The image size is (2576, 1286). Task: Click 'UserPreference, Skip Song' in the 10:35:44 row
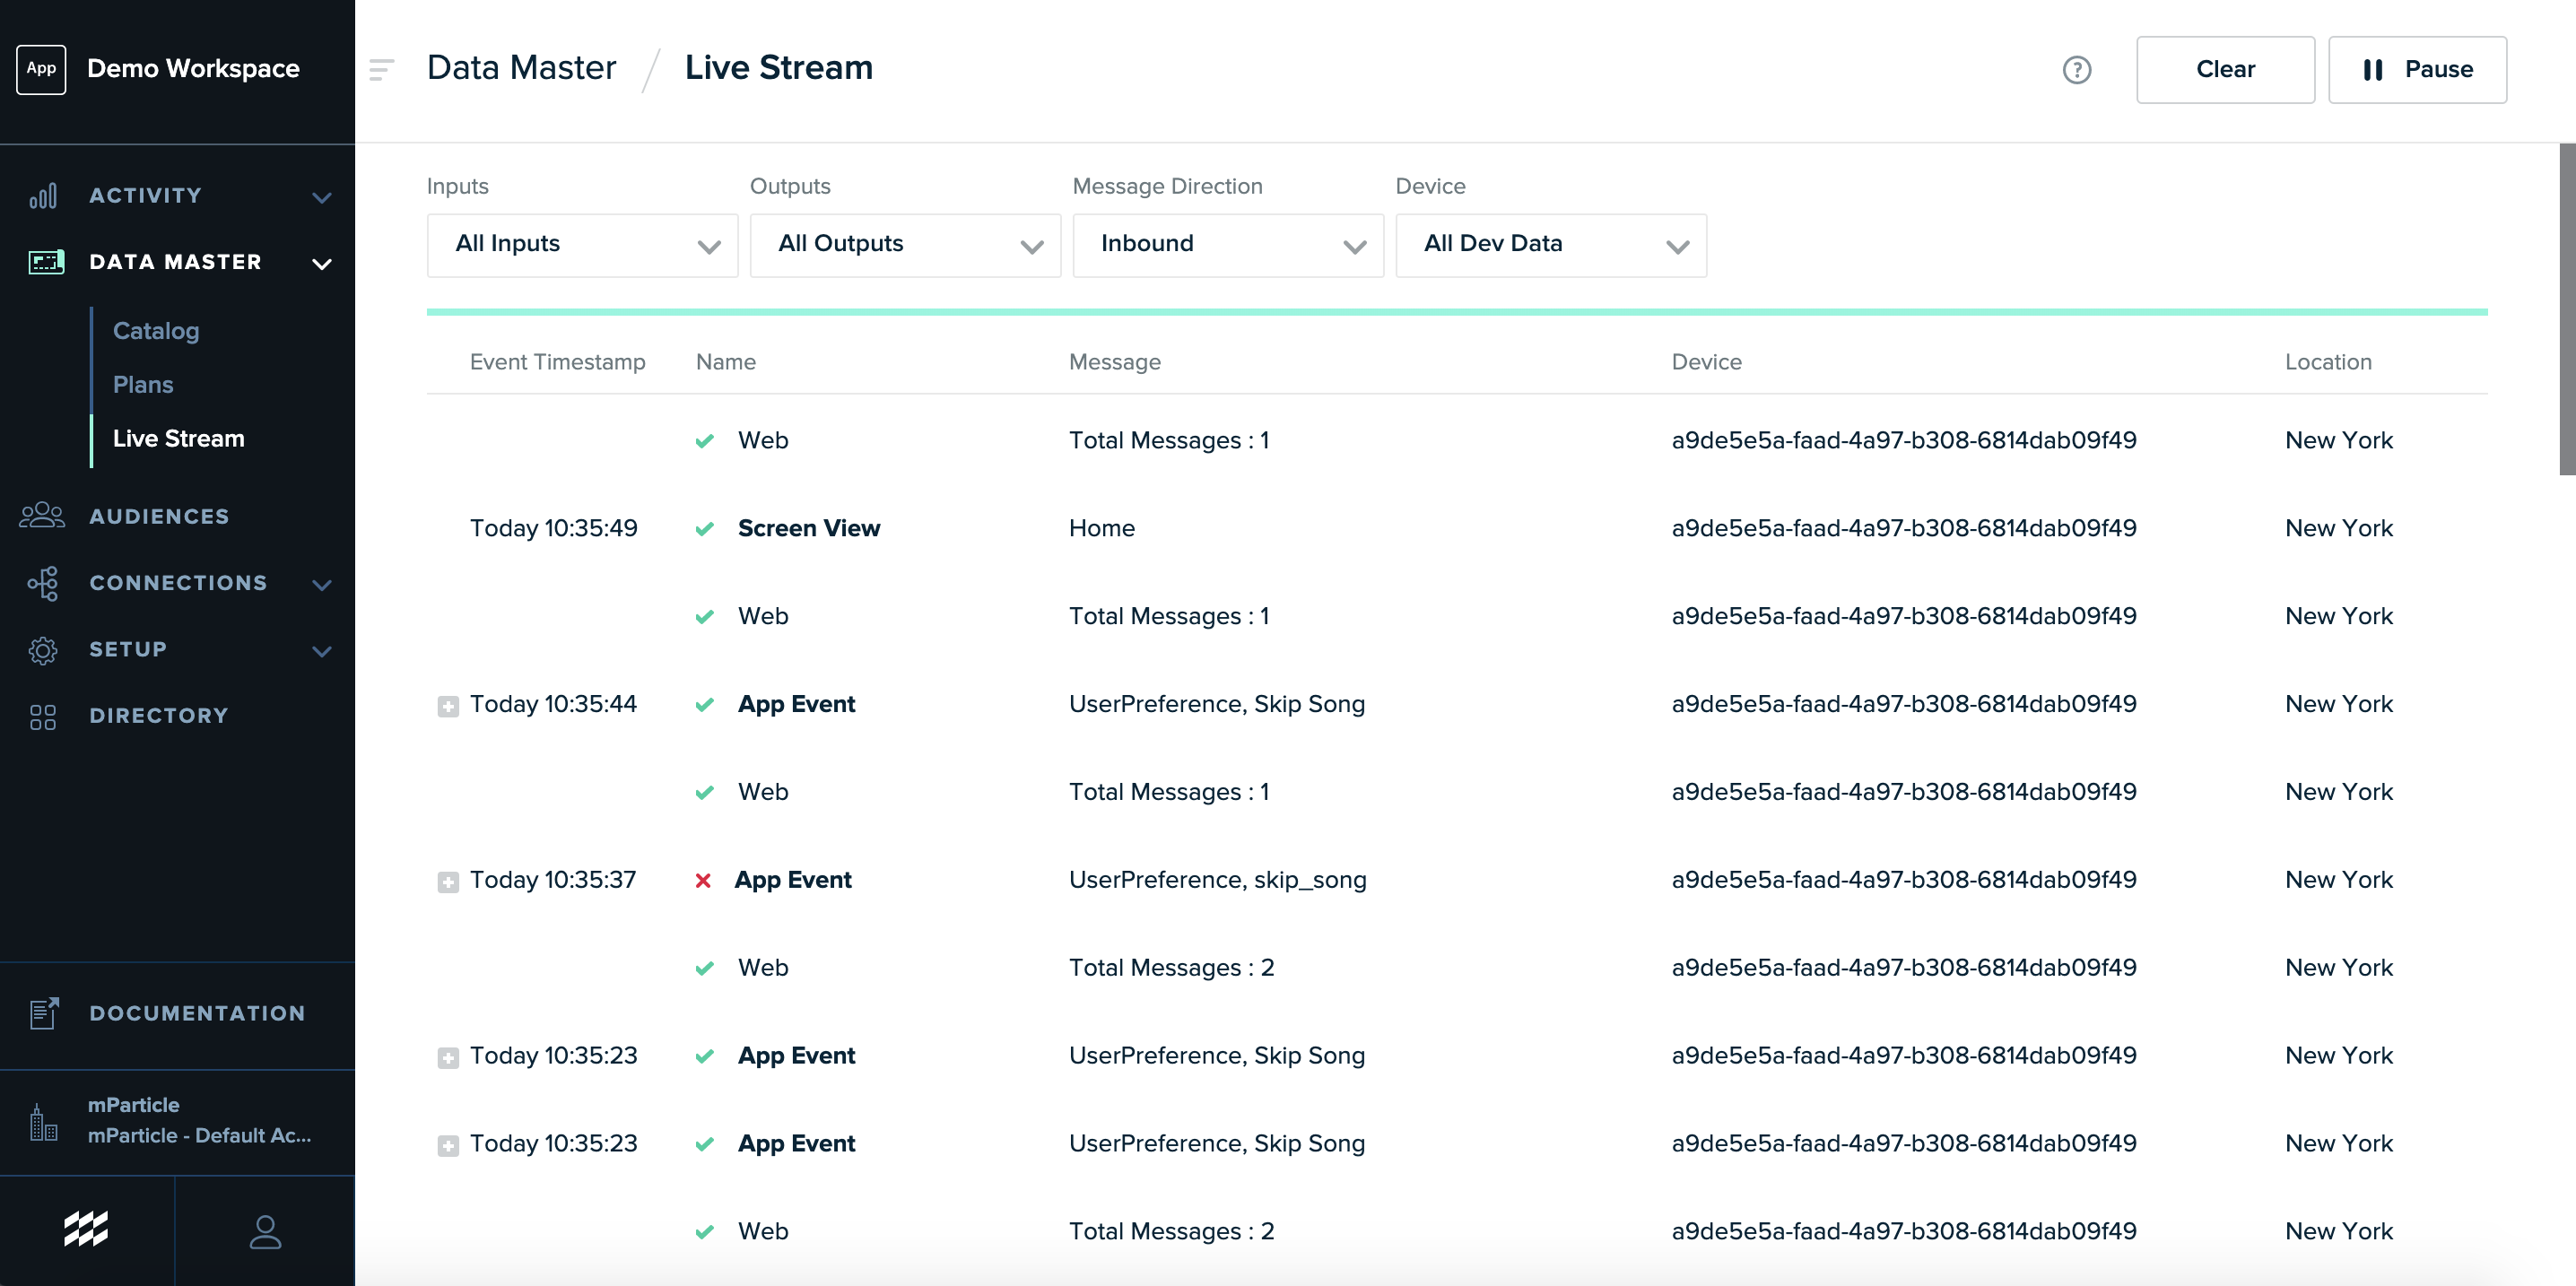1216,704
